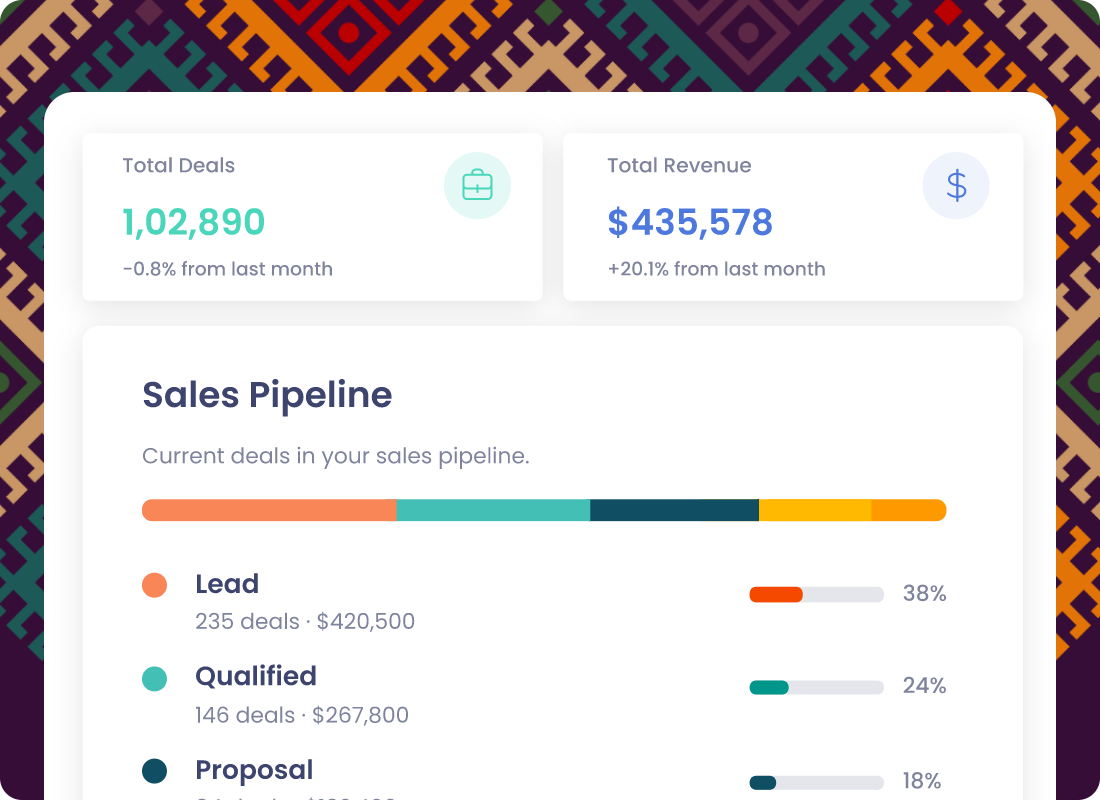Screen dimensions: 1100x800
Task: Click the dark navy Proposal pipeline segment
Action: coord(674,510)
